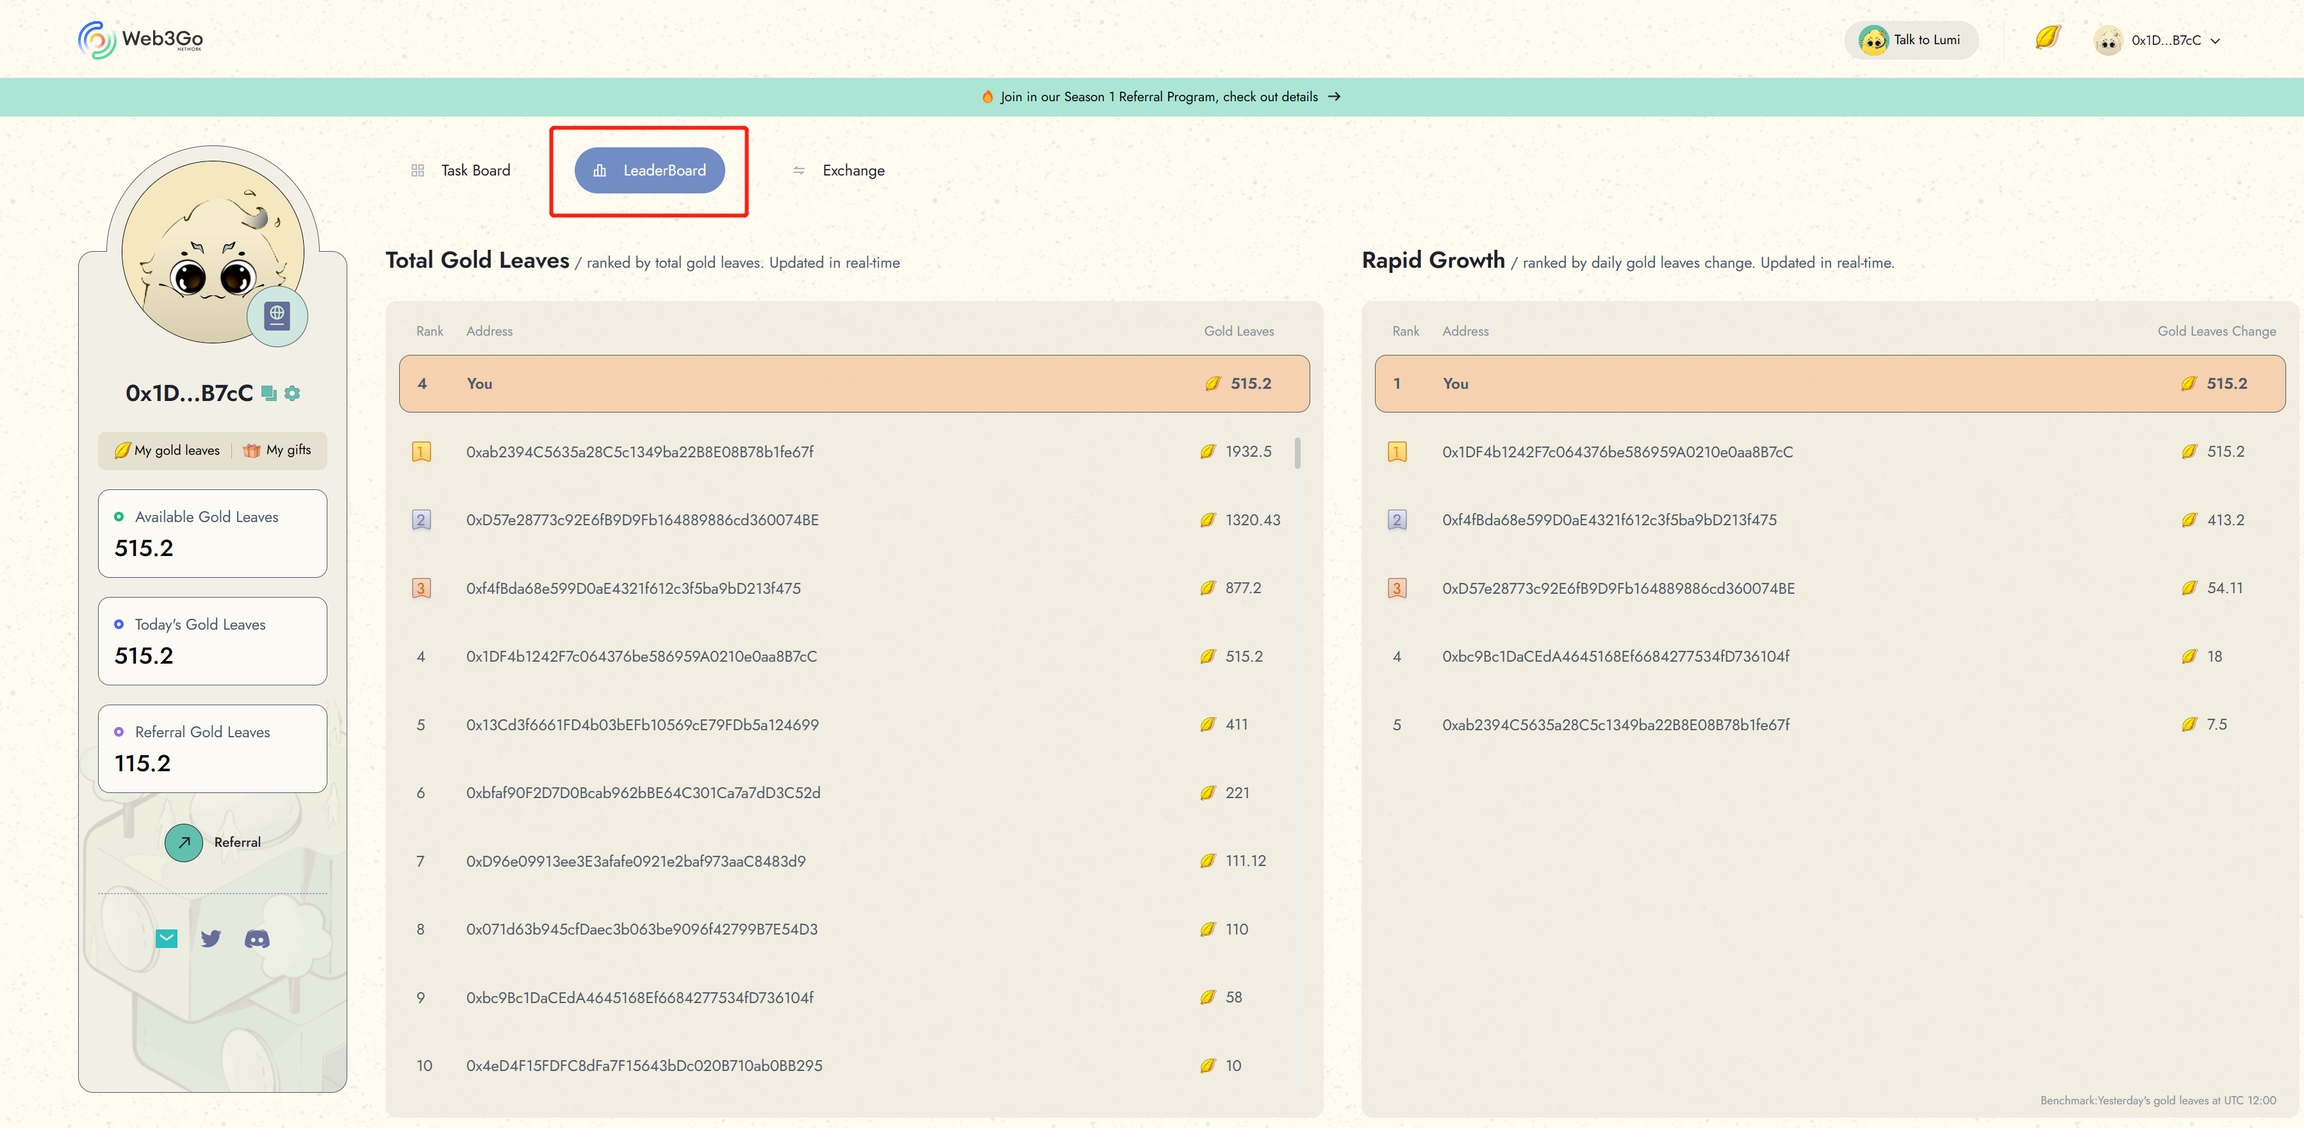Copy wallet address icon beside 0x1D...B7cC
This screenshot has width=2304, height=1128.
click(269, 394)
